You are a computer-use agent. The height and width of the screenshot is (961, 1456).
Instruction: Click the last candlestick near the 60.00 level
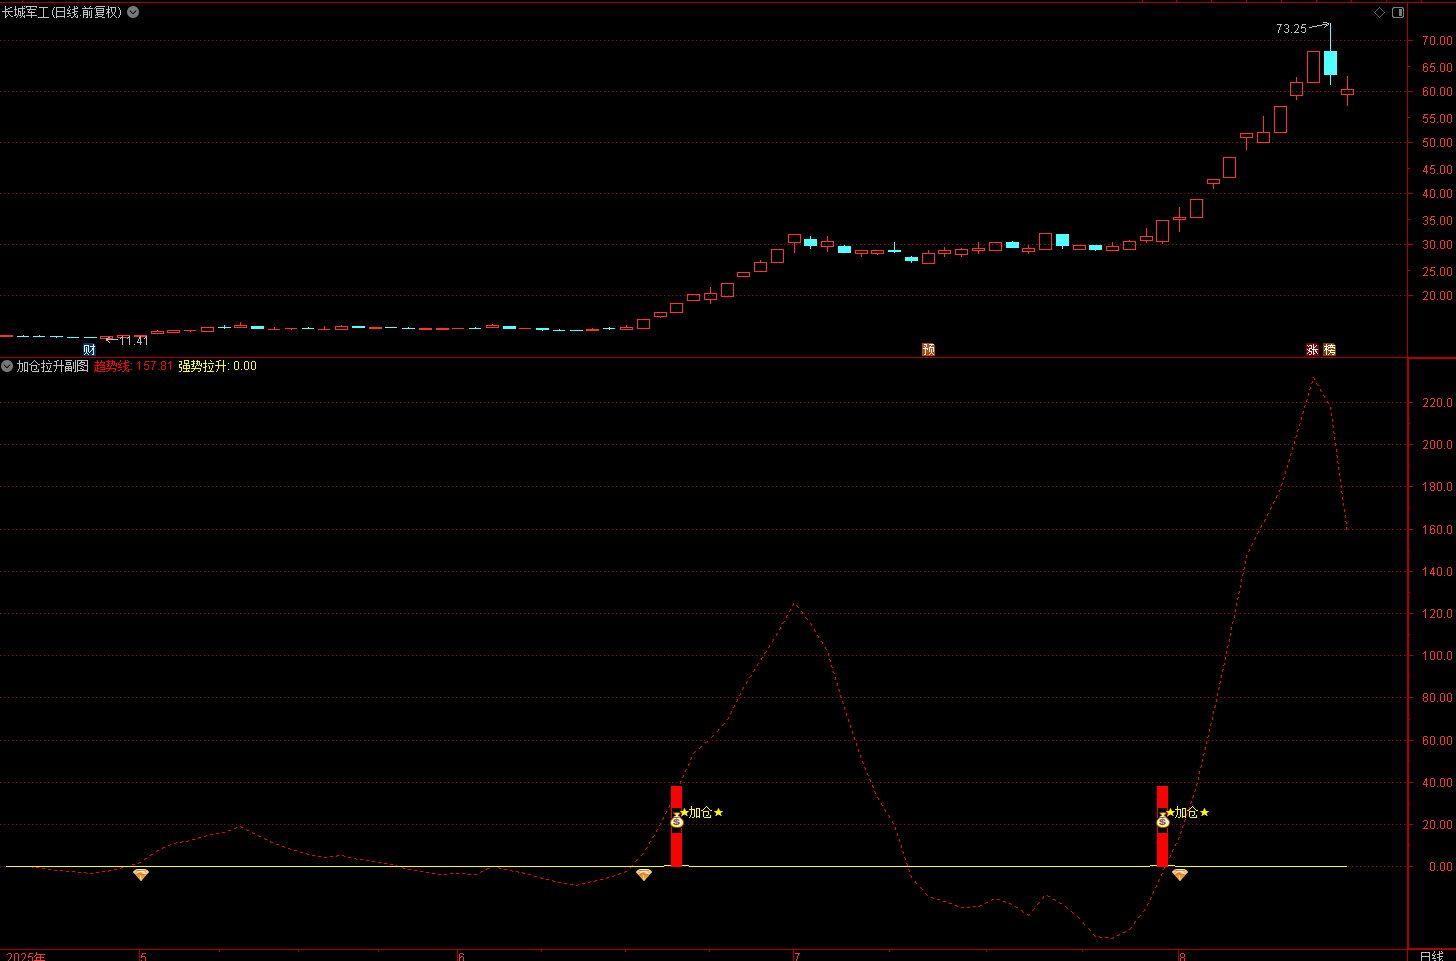[x=1347, y=91]
